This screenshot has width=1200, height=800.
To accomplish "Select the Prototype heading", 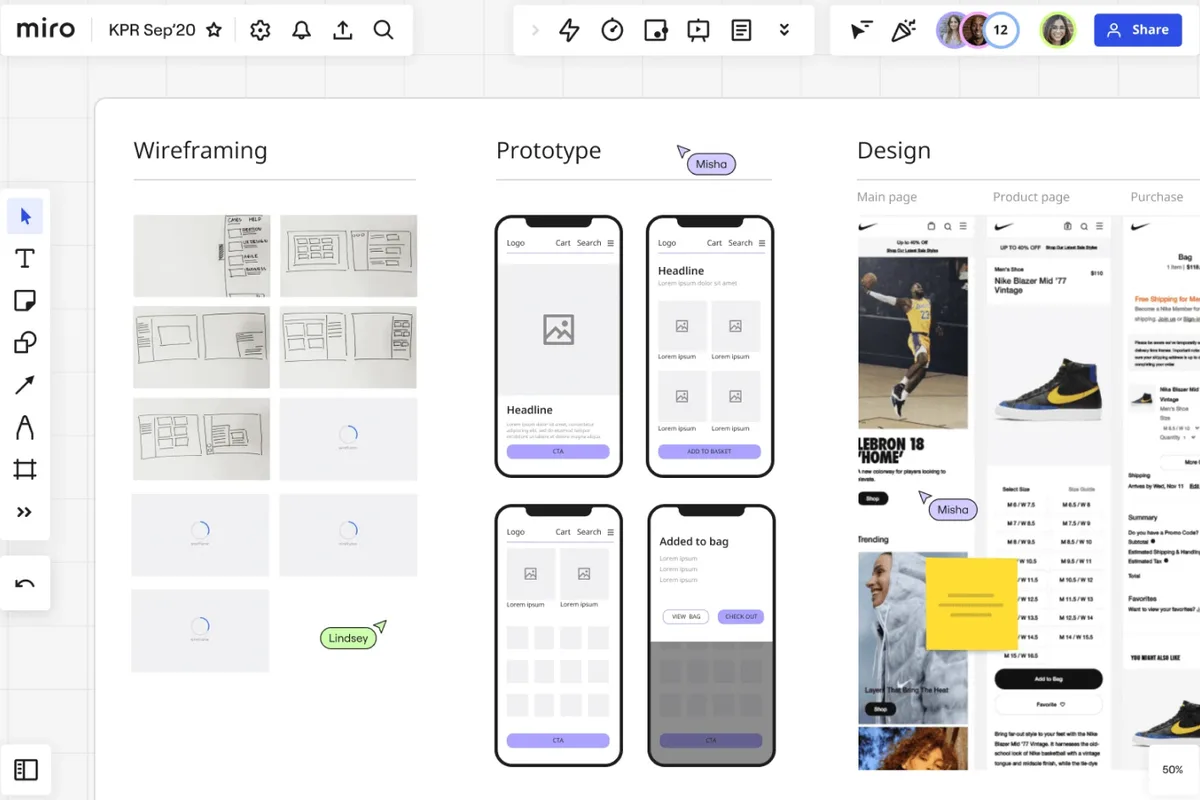I will click(x=549, y=151).
